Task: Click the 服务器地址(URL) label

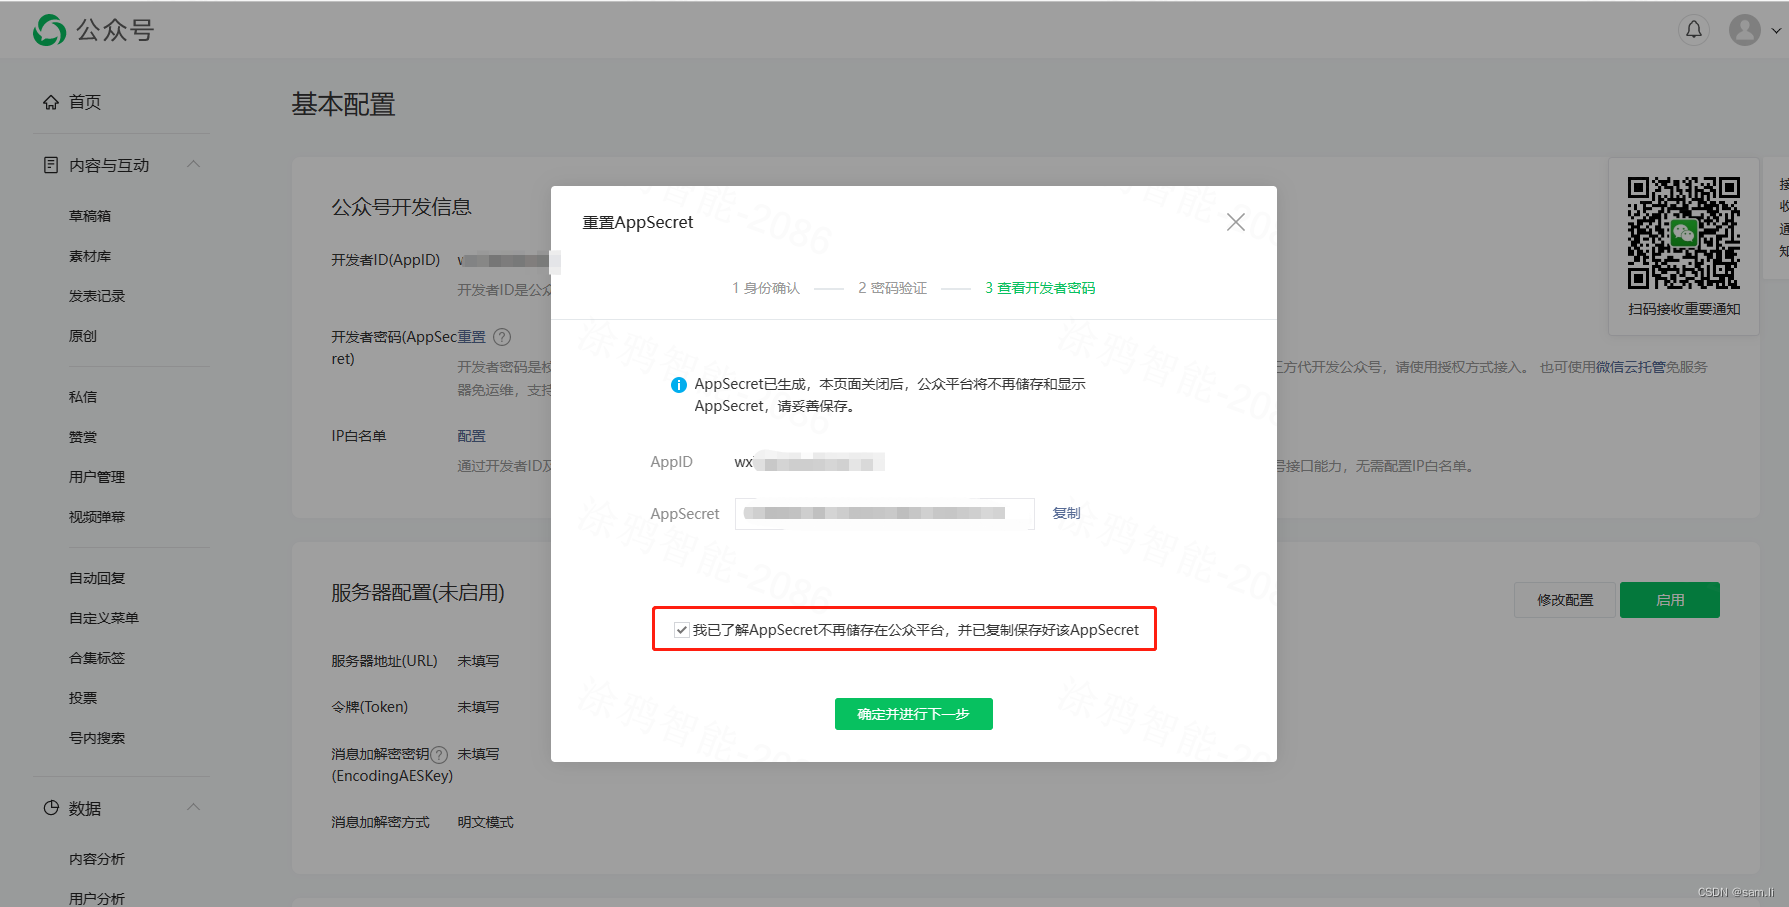Action: [x=385, y=661]
